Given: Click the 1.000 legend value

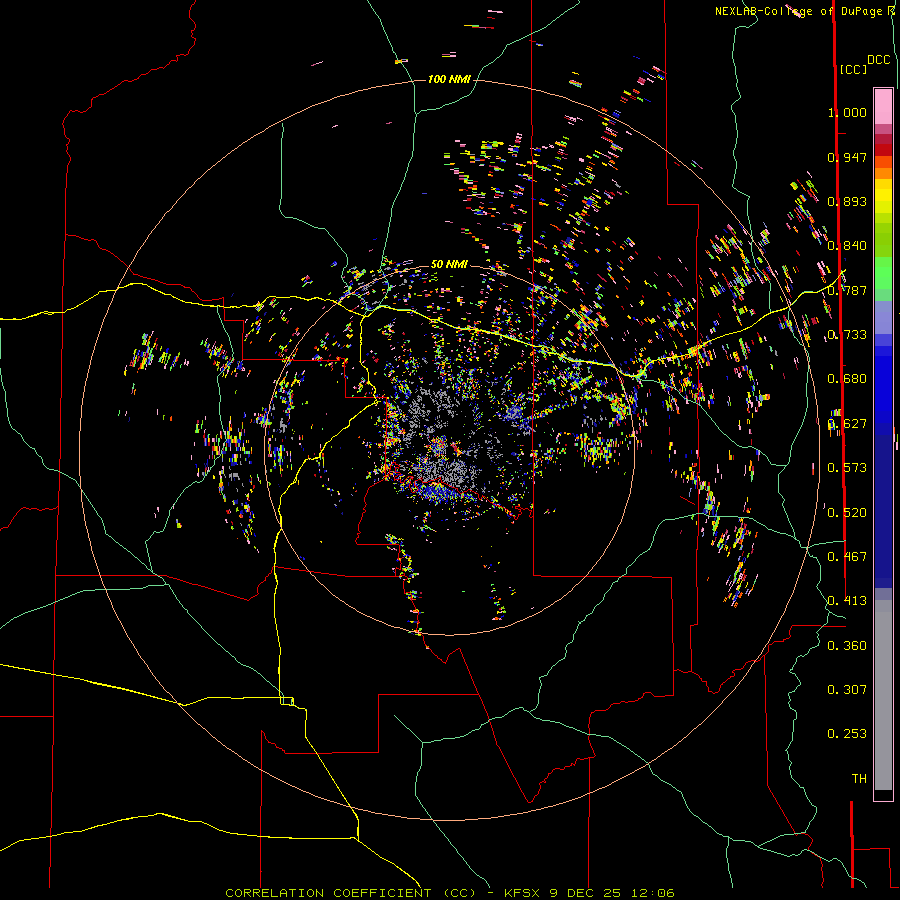Looking at the screenshot, I should coord(847,112).
